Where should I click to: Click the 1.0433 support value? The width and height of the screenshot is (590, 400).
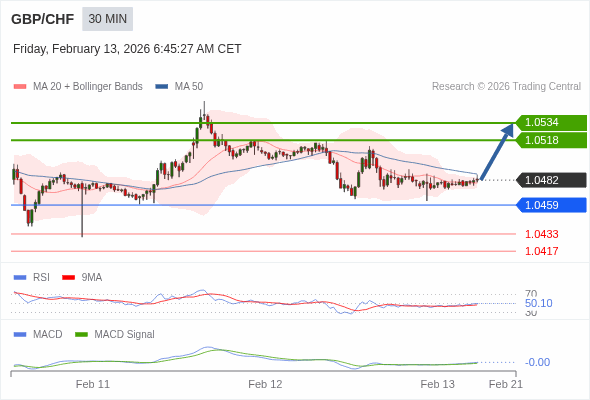541,234
